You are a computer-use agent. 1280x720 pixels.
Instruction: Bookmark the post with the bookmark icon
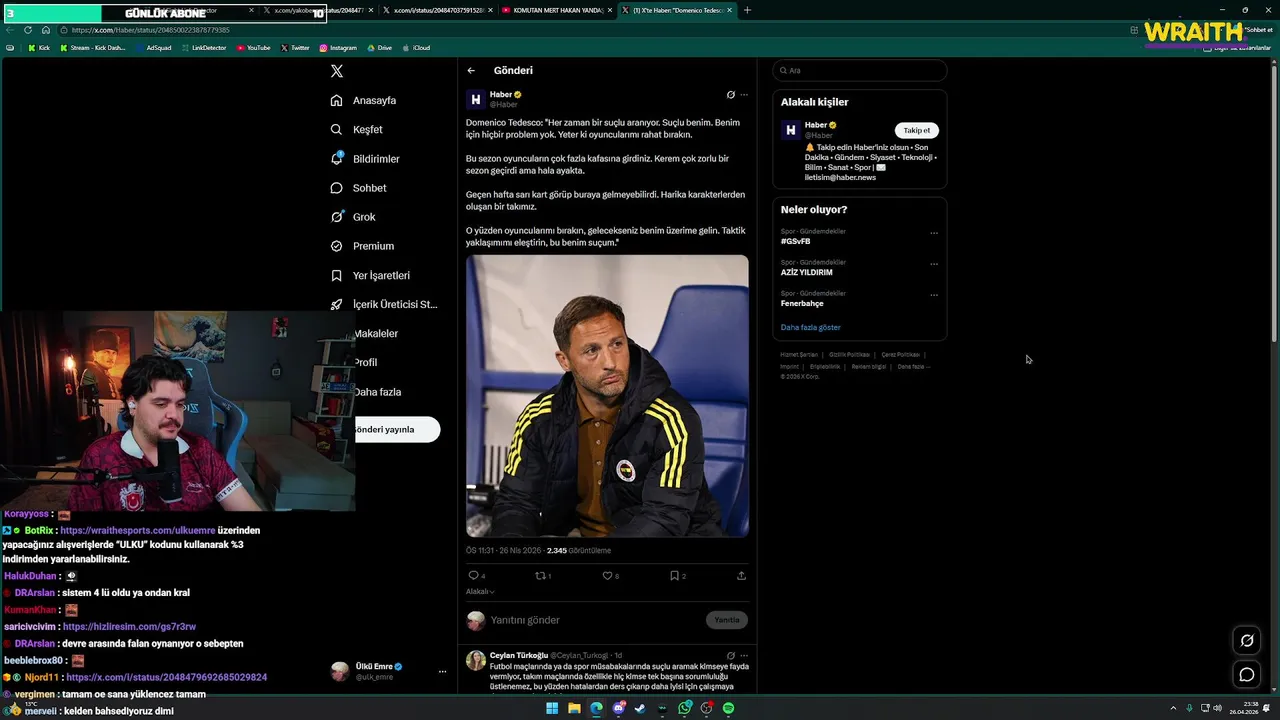click(675, 575)
